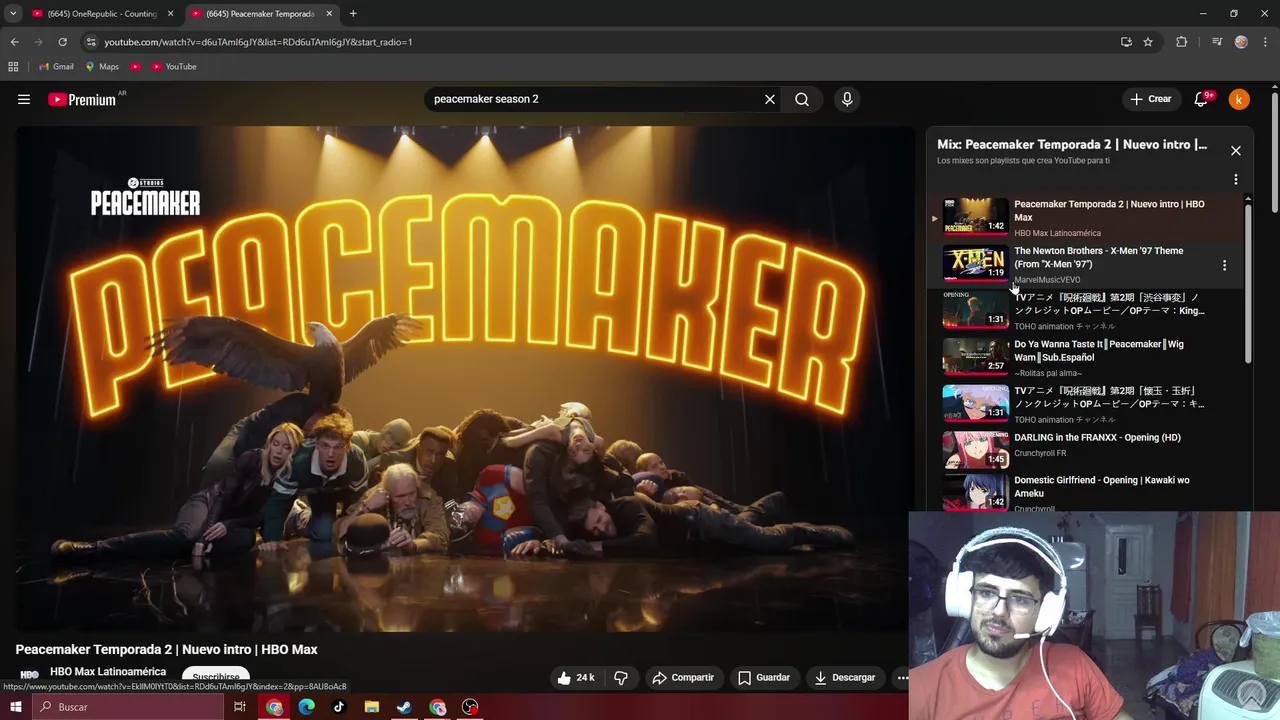Open the tab search dropdown arrow
This screenshot has height=720, width=1280.
[13, 14]
